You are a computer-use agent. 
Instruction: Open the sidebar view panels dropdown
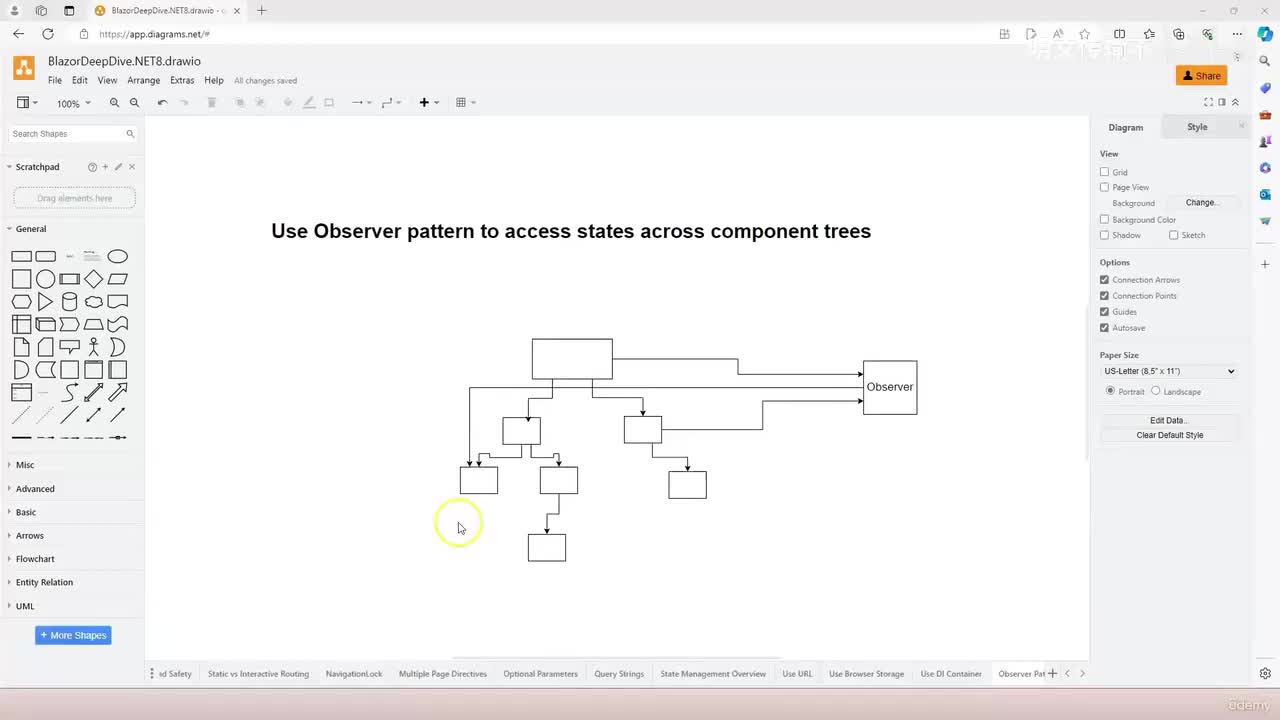point(27,103)
